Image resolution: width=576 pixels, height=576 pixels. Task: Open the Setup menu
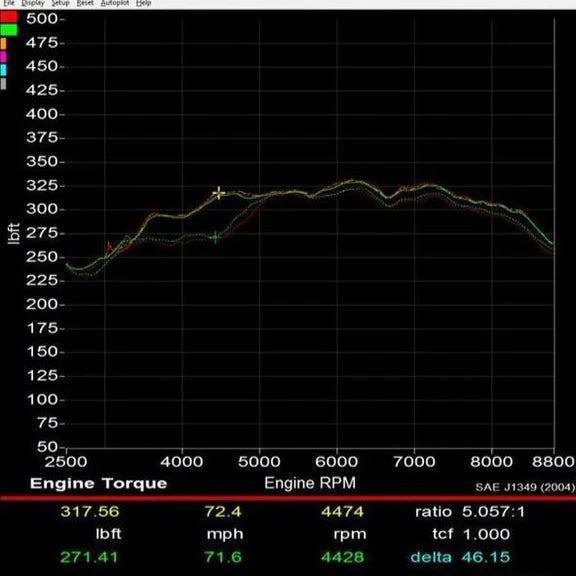[60, 3]
